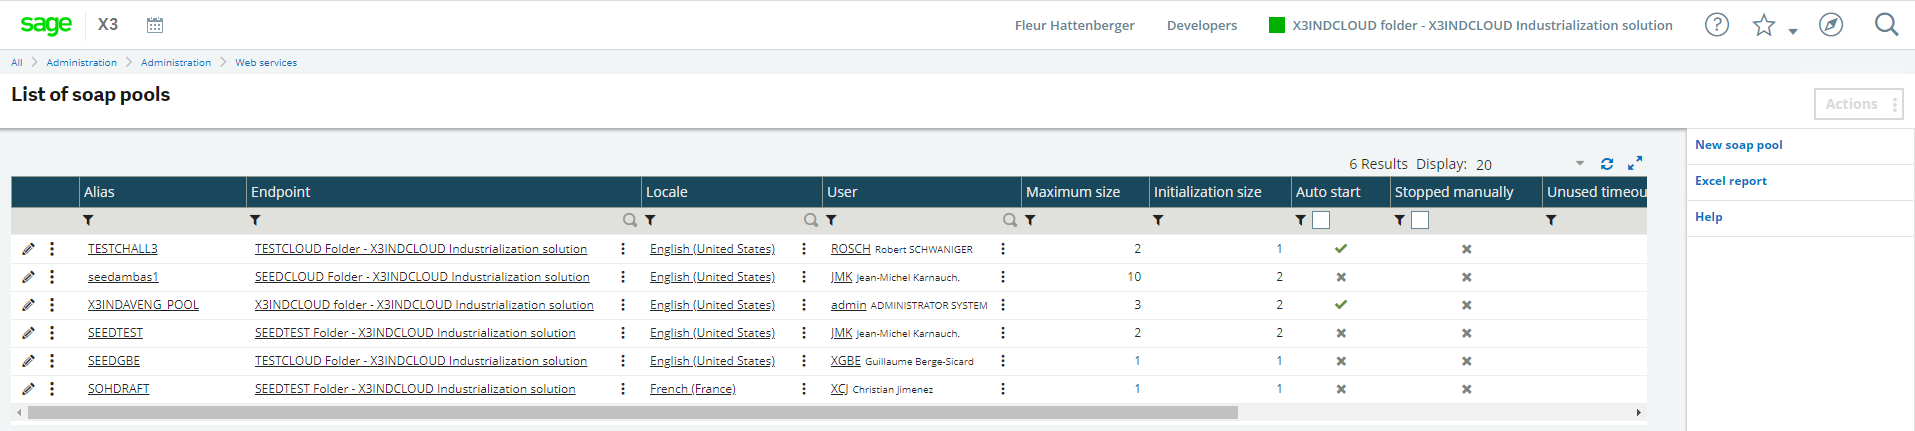Open the X3INDAVENG_POOL alias link
This screenshot has height=431, width=1915.
143,305
